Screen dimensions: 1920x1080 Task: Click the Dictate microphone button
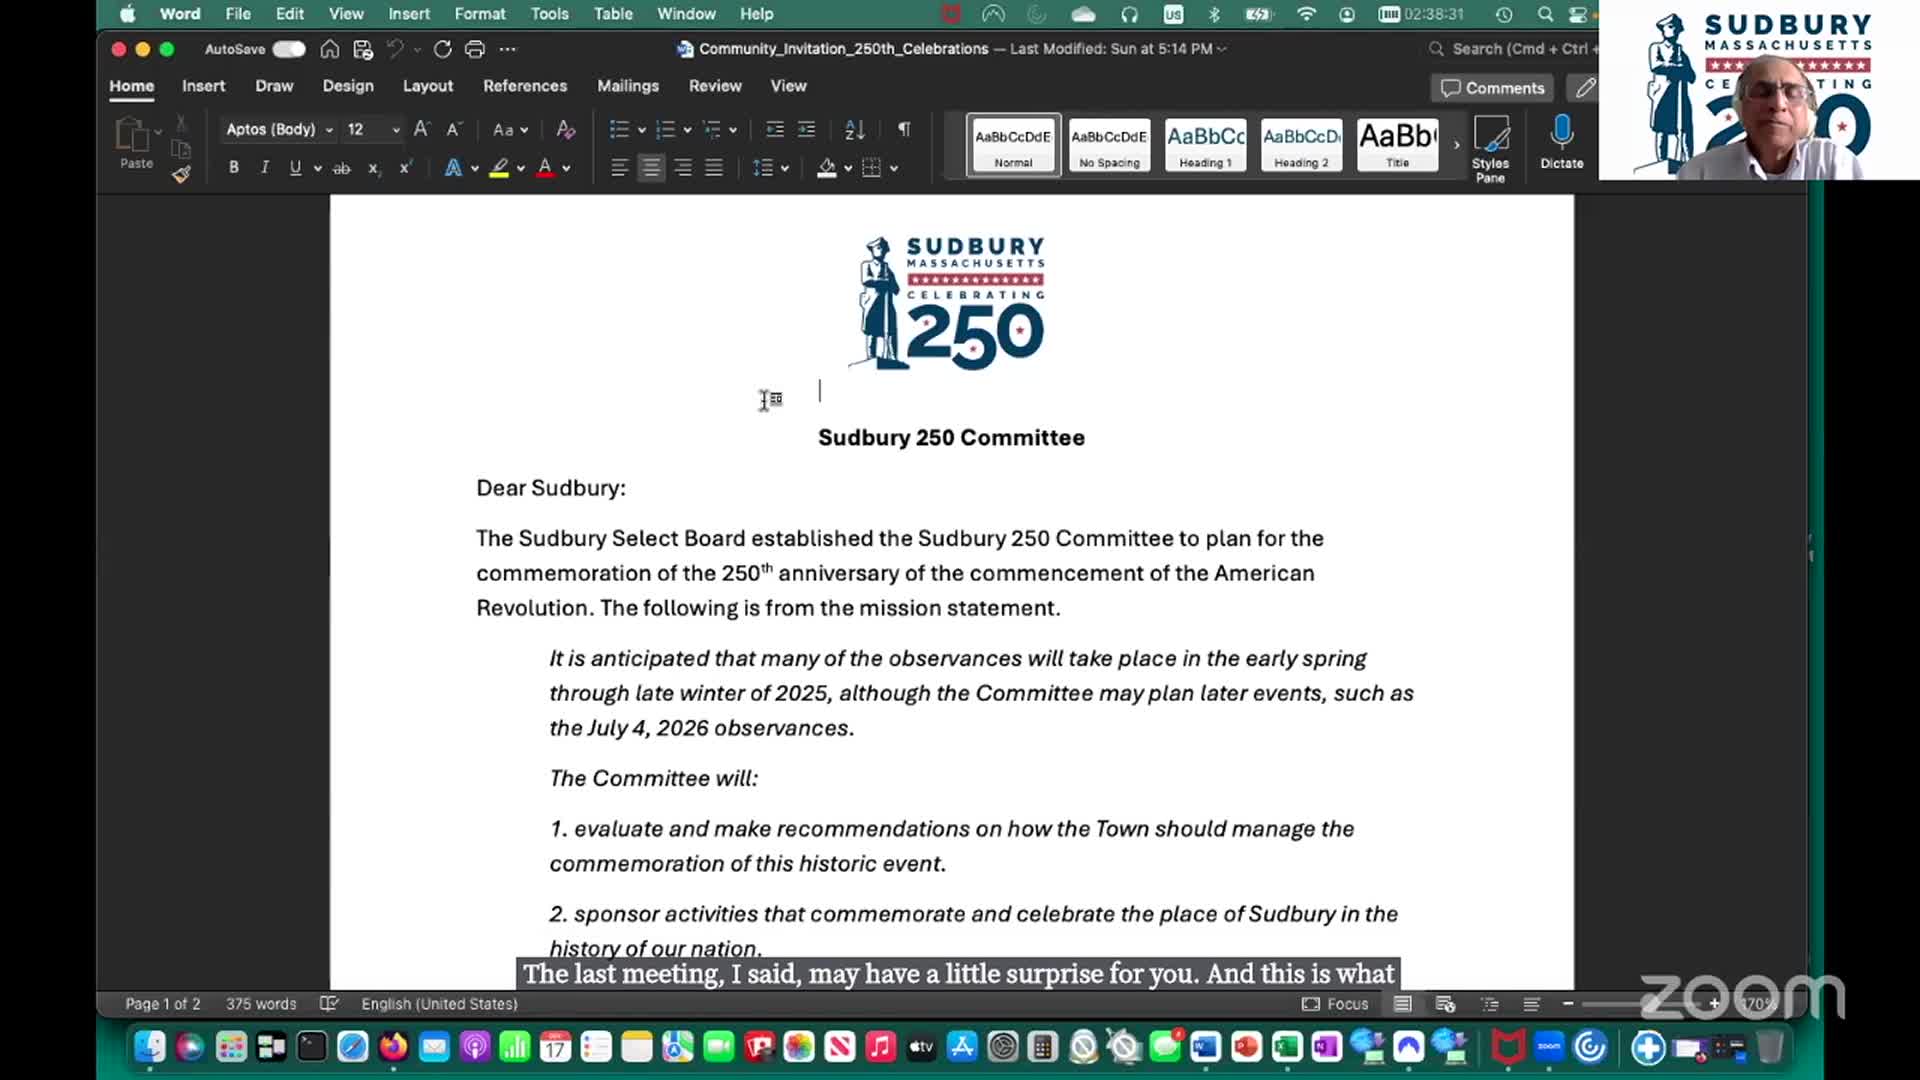tap(1561, 143)
